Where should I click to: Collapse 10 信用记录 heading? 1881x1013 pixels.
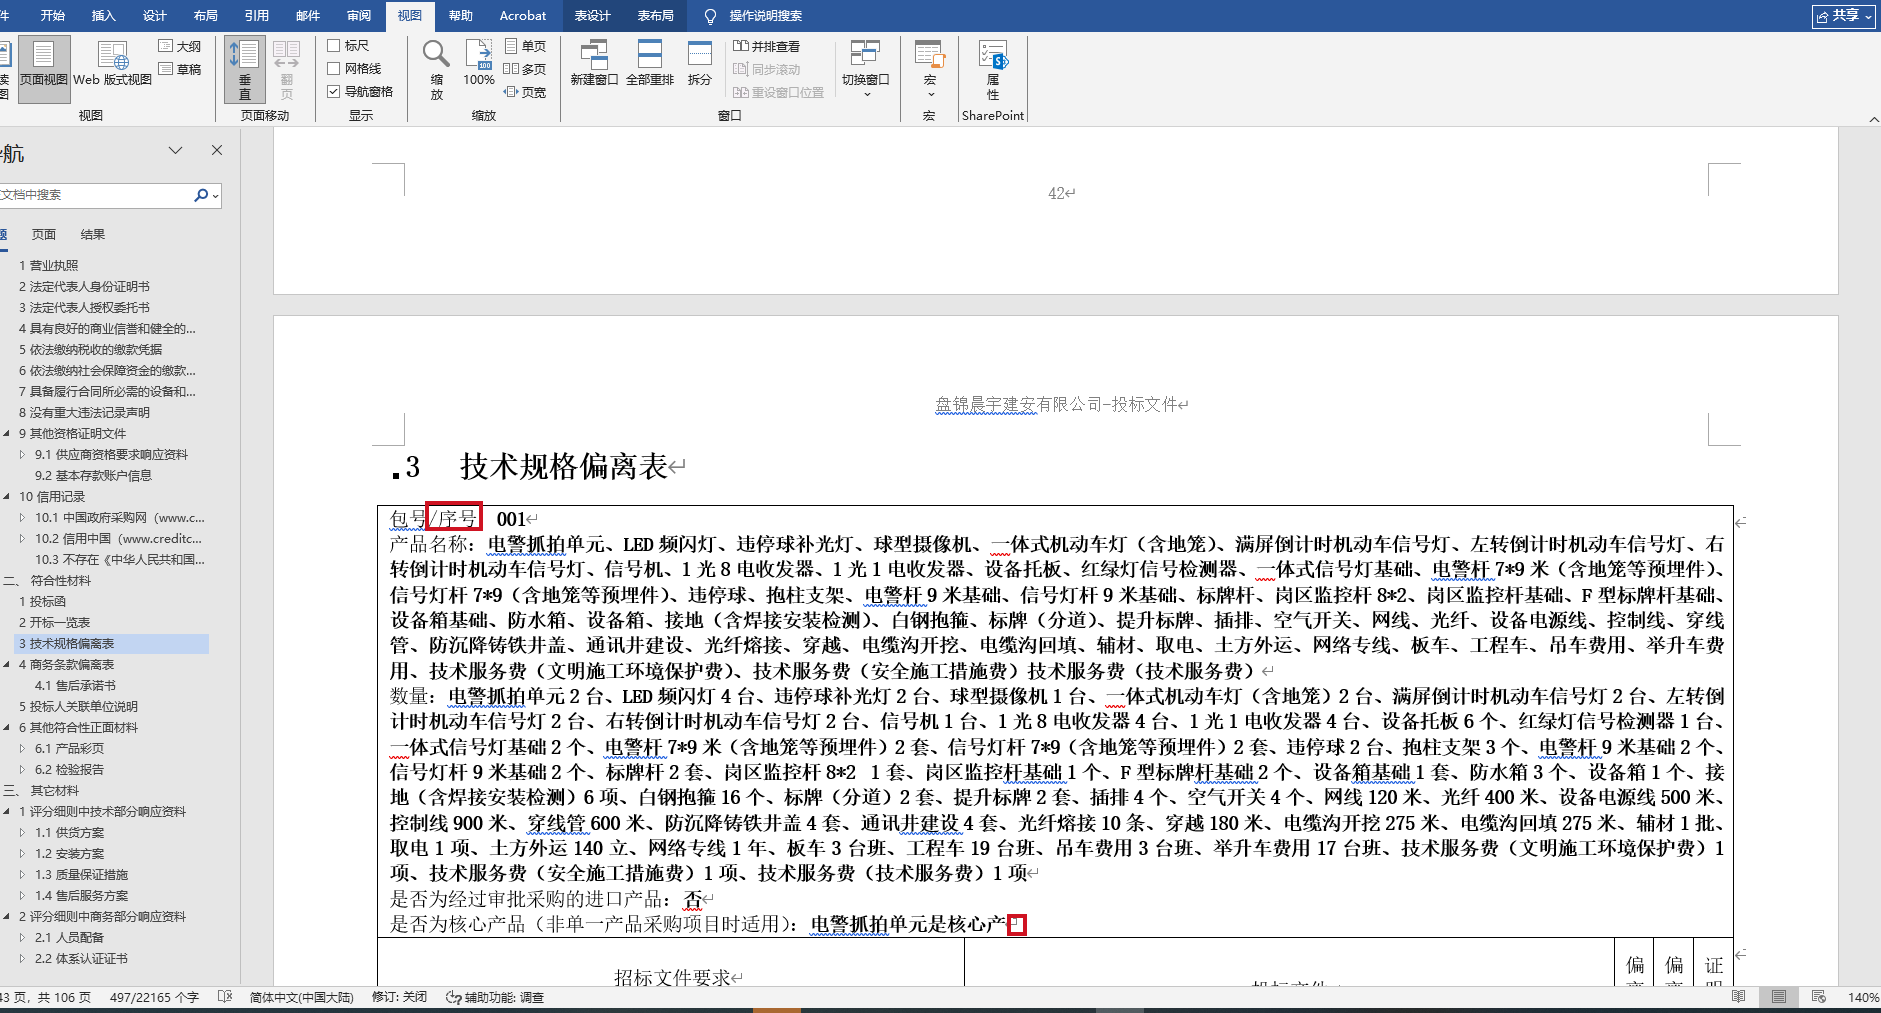click(7, 497)
